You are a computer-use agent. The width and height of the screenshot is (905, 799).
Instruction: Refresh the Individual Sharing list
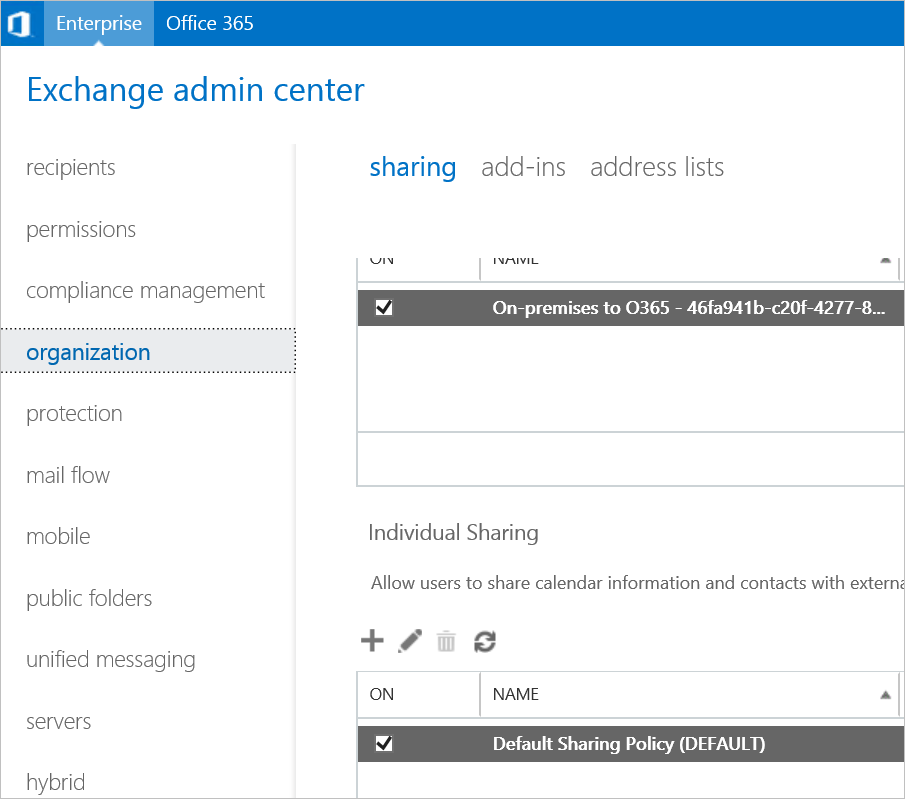485,641
